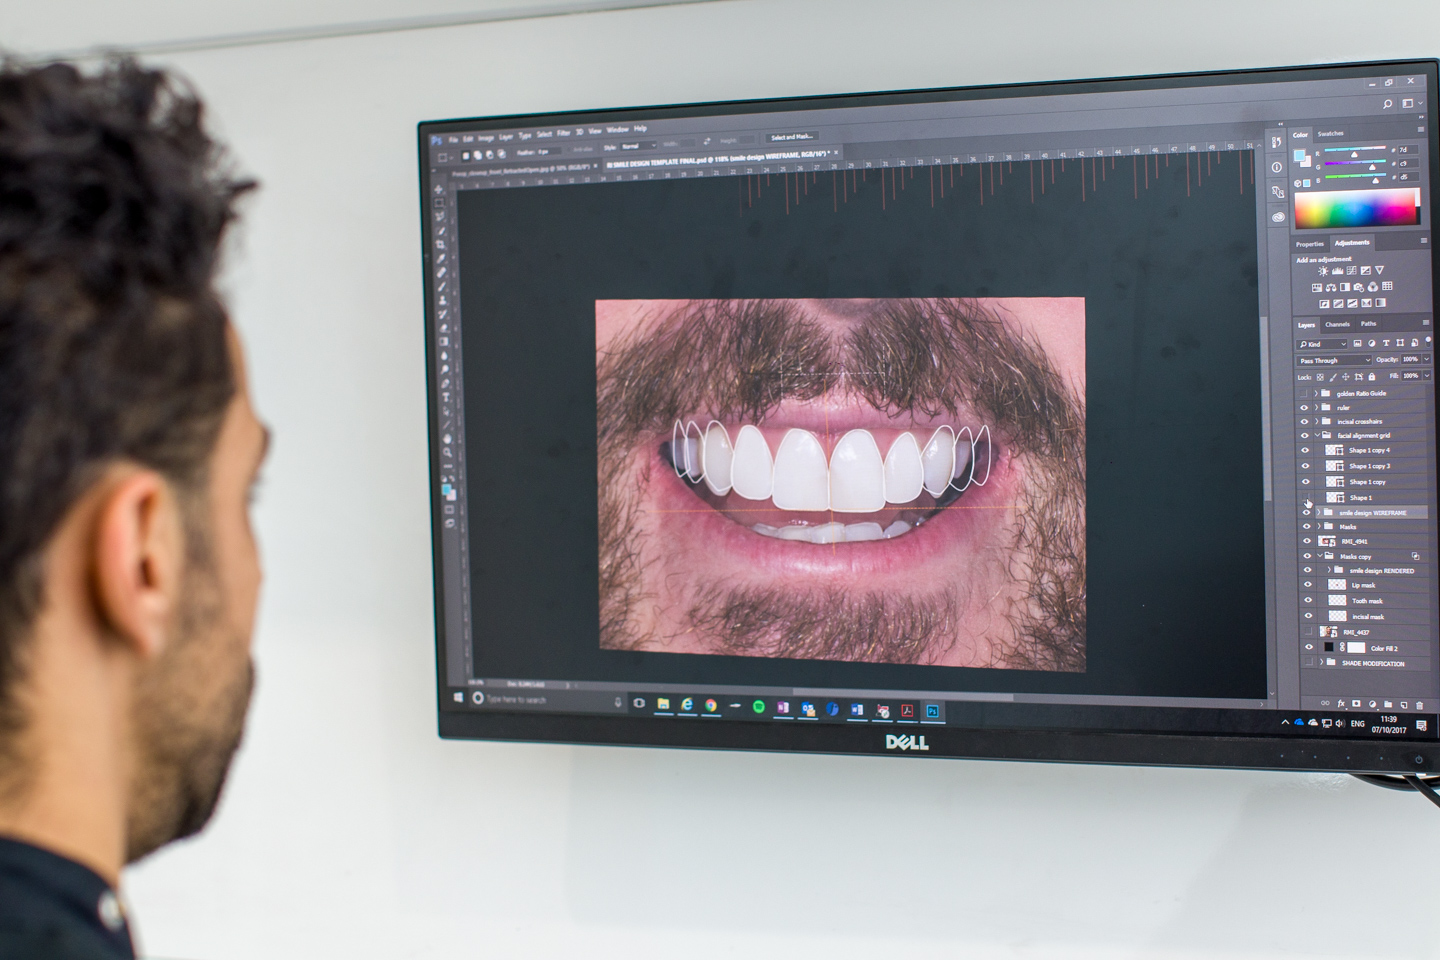The image size is (1440, 960).
Task: Click the foreground color swatch in Color panel
Action: 1299,156
